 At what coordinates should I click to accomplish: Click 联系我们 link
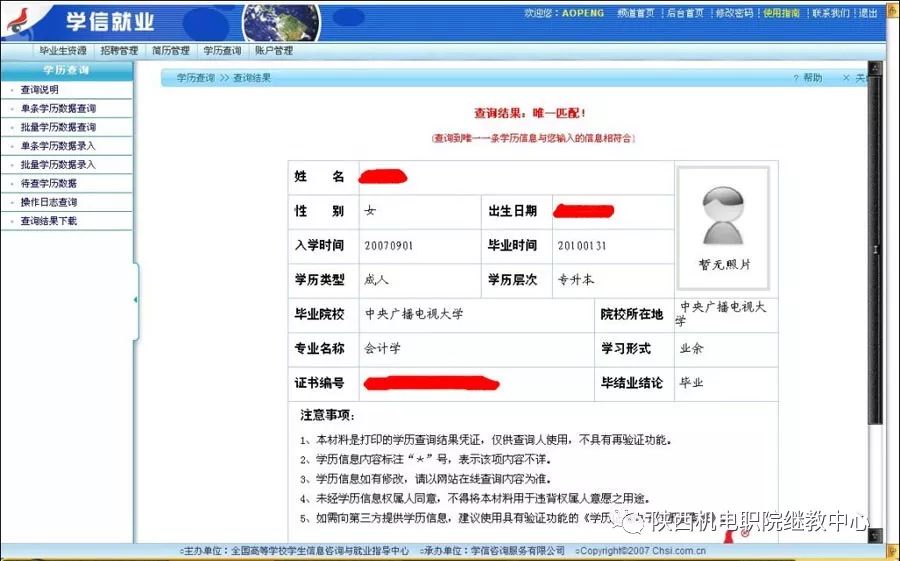coord(831,13)
